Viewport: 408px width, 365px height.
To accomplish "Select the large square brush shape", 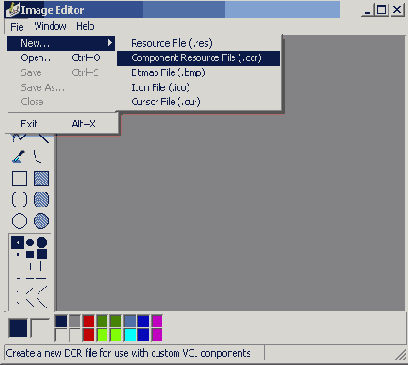I will tap(42, 254).
